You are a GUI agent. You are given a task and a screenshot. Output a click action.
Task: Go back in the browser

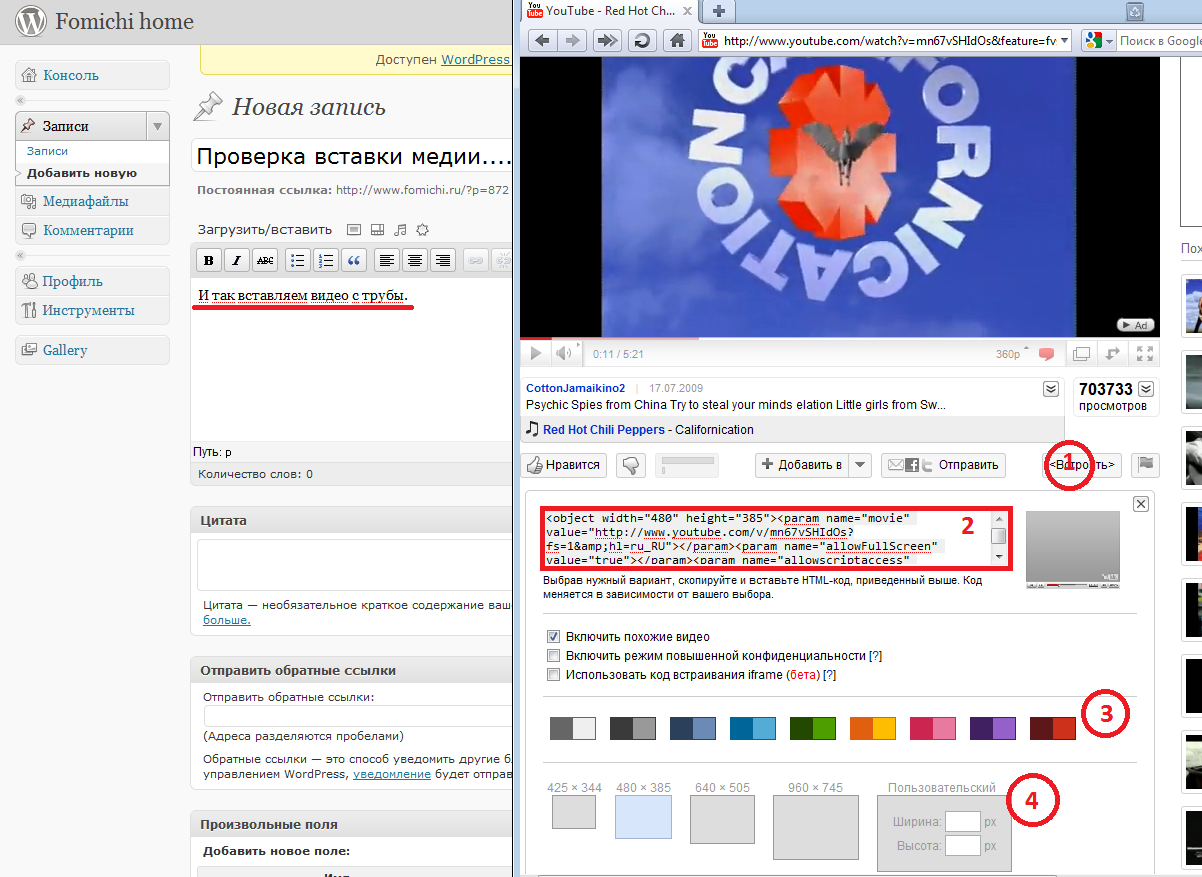(542, 41)
